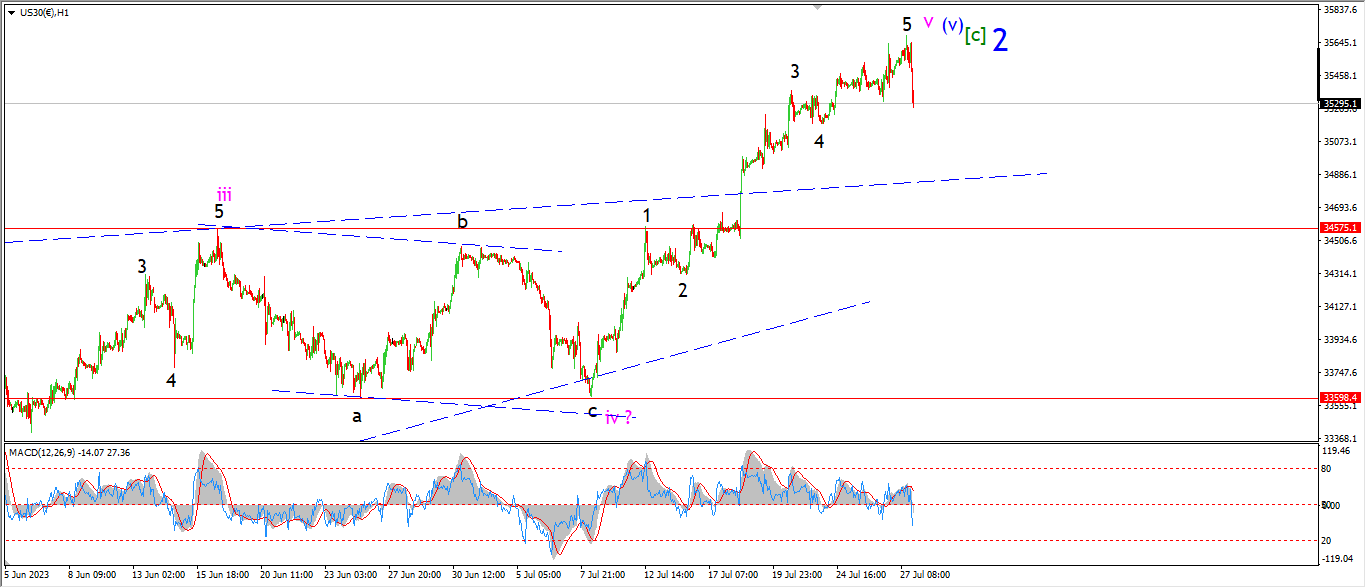Click the 33934.6 price axis value
The image size is (1366, 588).
1340,340
